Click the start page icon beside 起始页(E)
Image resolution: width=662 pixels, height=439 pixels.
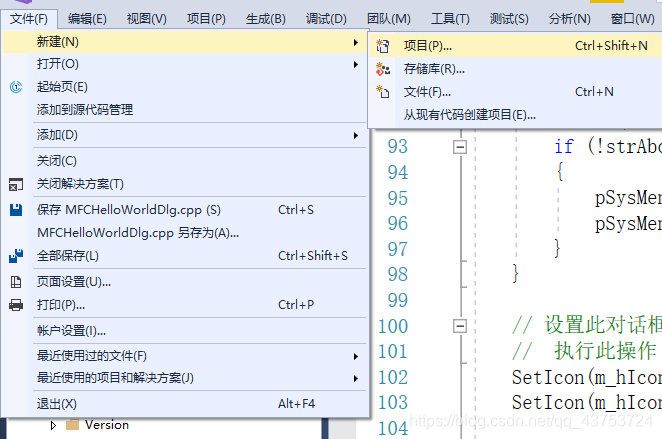point(16,87)
